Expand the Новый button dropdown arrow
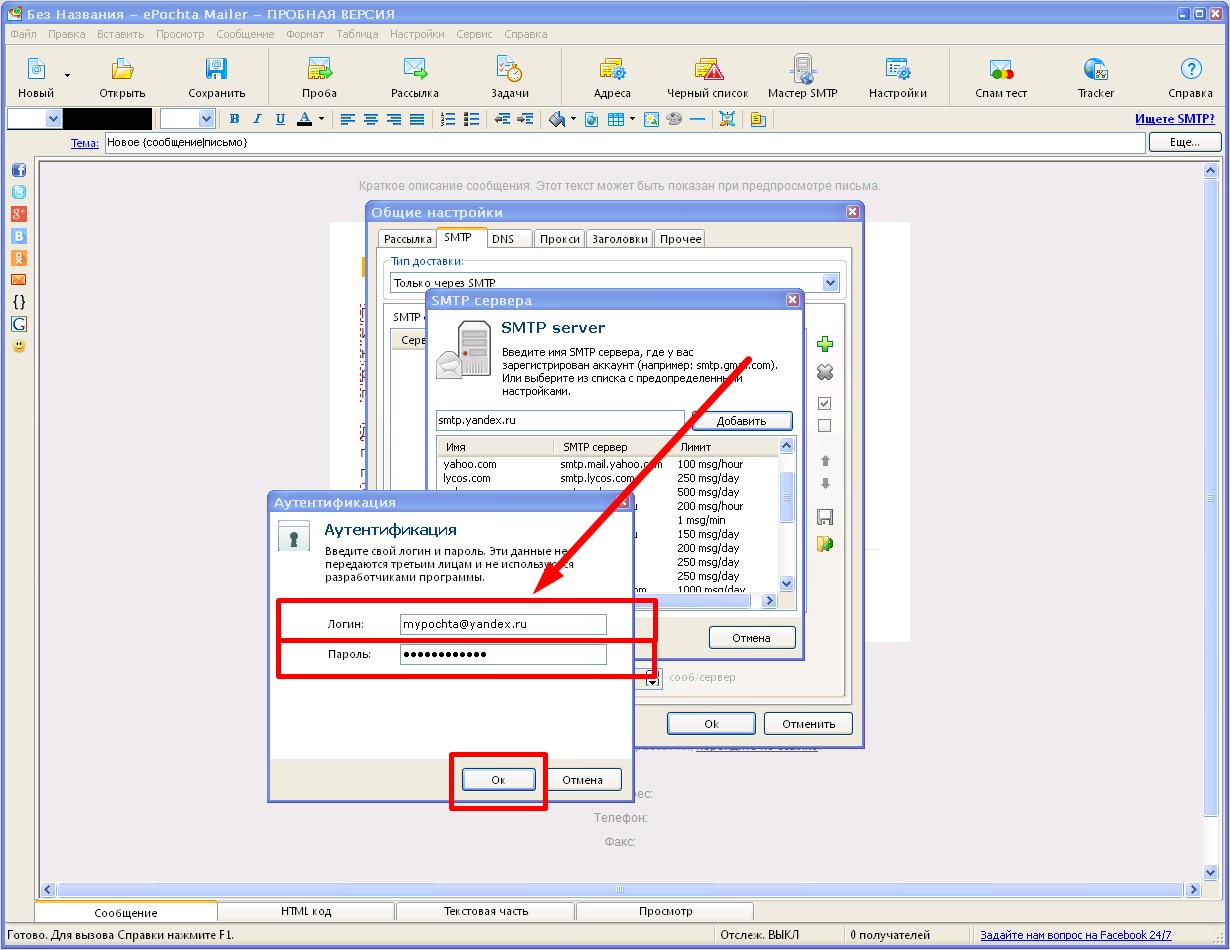The width and height of the screenshot is (1230, 950). 68,75
